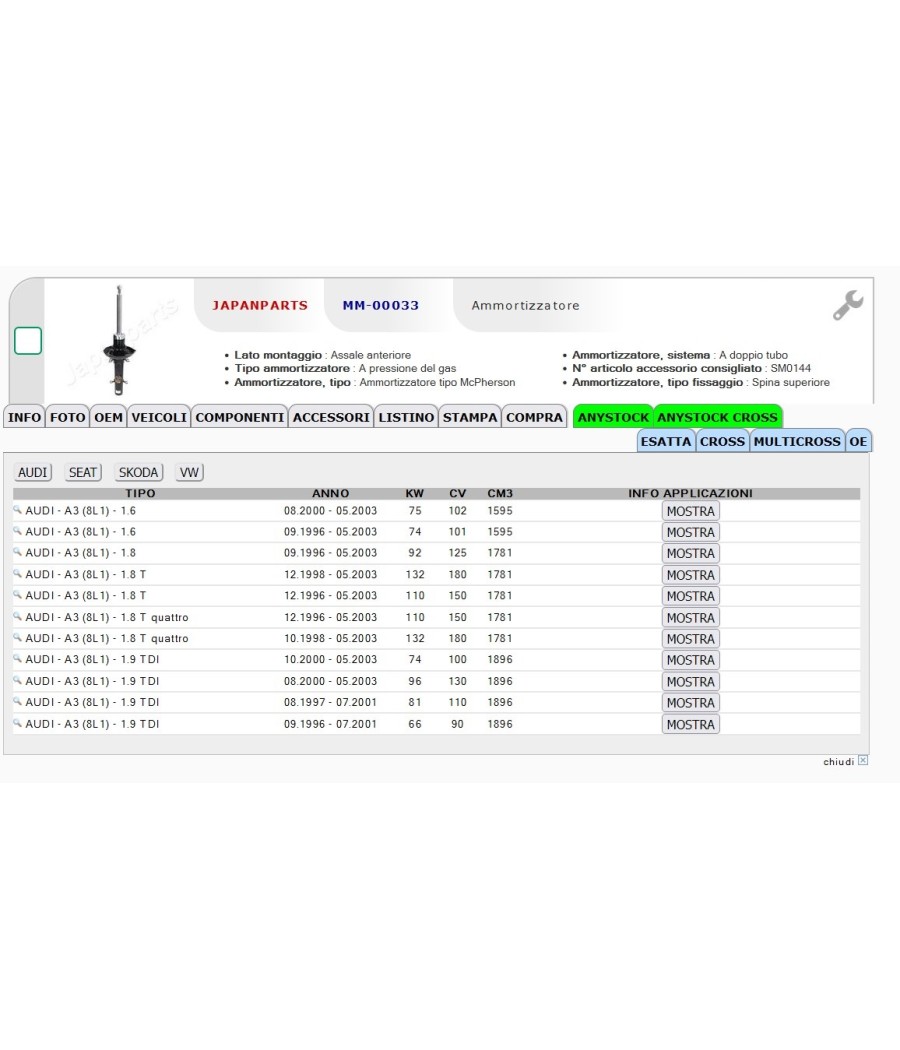Close the panel with the chiudi X icon

click(863, 761)
